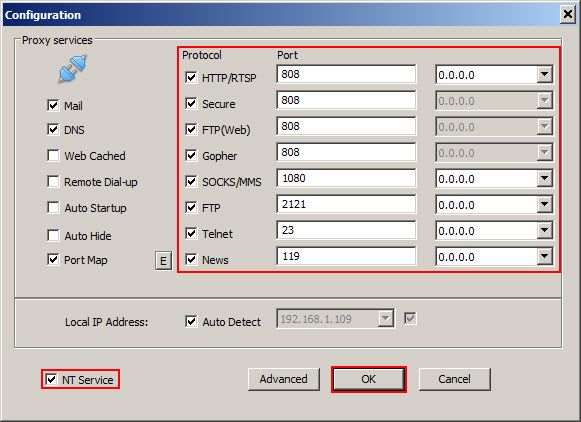Screen dimensions: 581x422
Task: Uncheck the SOCKS/MMS protocol checkbox
Action: (x=191, y=182)
